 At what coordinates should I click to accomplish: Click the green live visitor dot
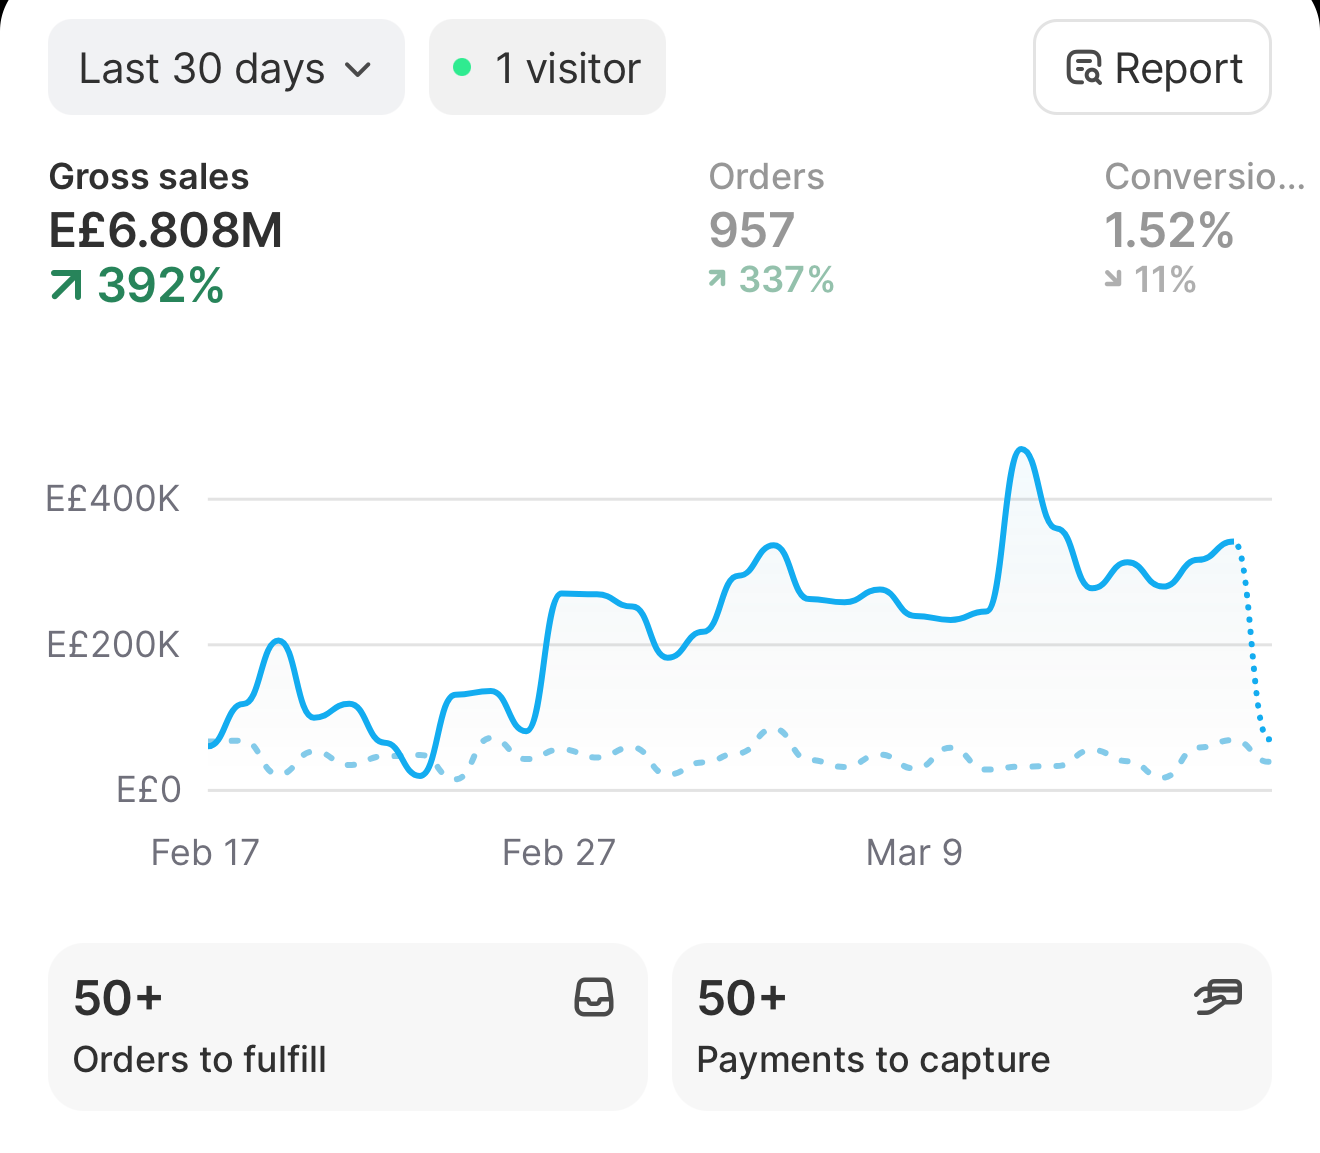click(462, 67)
